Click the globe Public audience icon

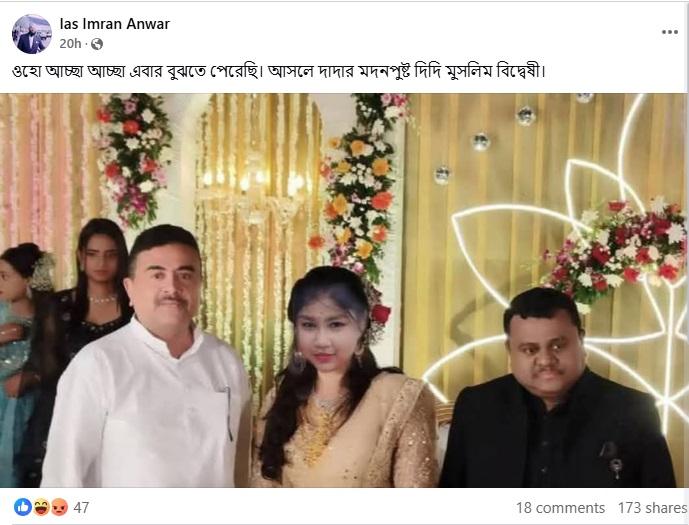point(97,44)
